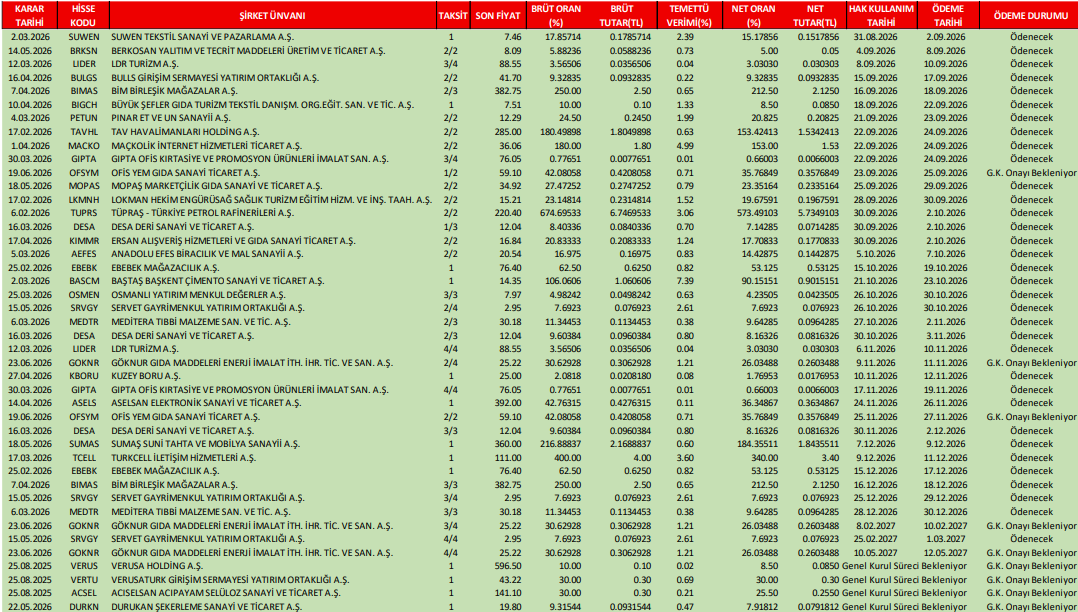
Task: Select the BULGS code cell
Action: click(x=85, y=77)
